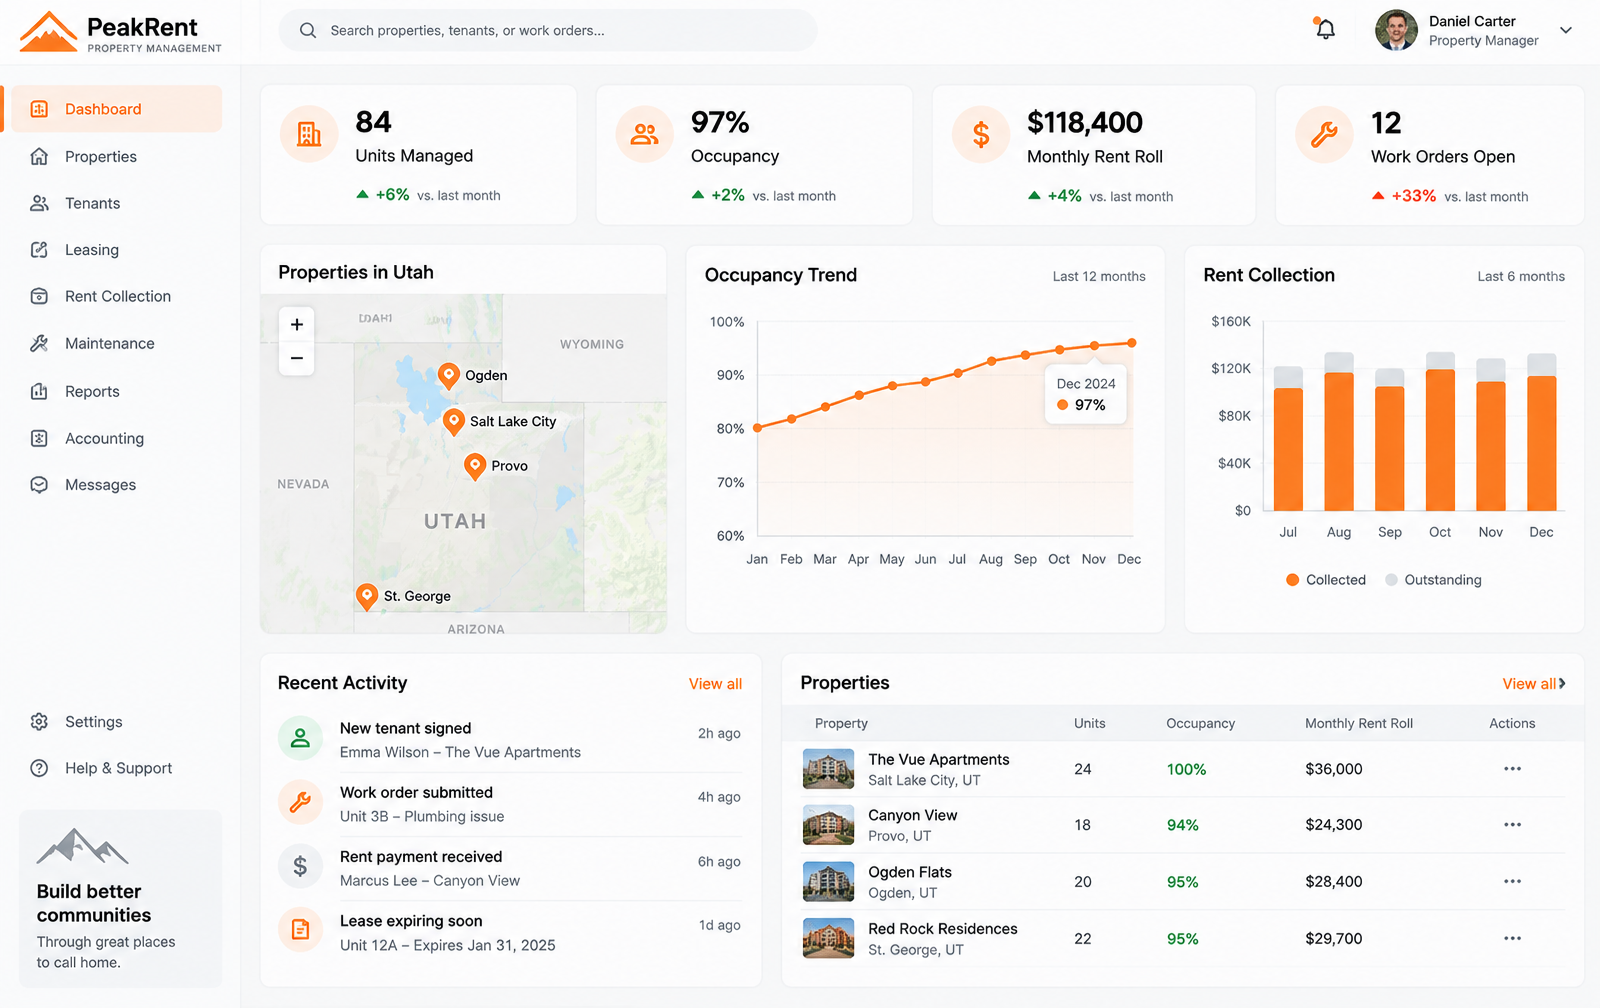Click the search properties input field
This screenshot has width=1600, height=1008.
pyautogui.click(x=548, y=30)
